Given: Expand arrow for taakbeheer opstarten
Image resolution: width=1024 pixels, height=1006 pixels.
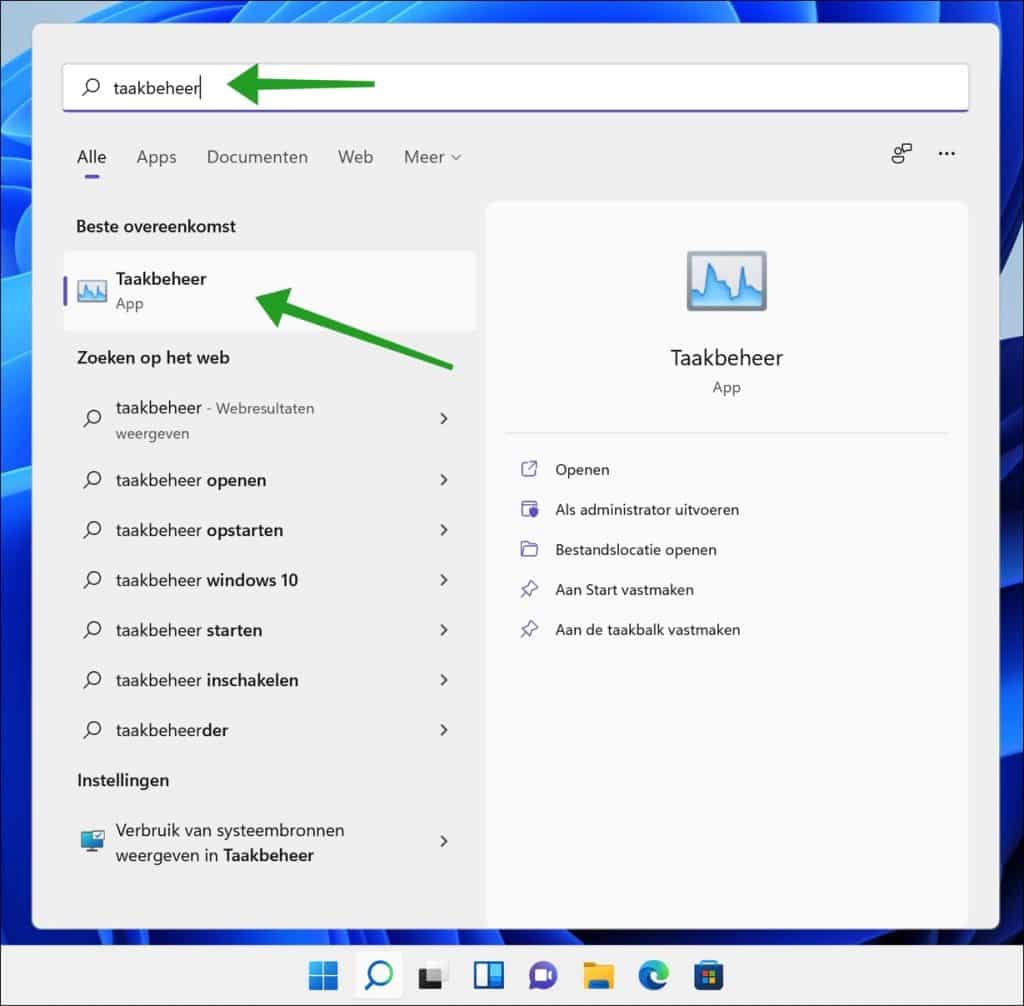Looking at the screenshot, I should (444, 530).
